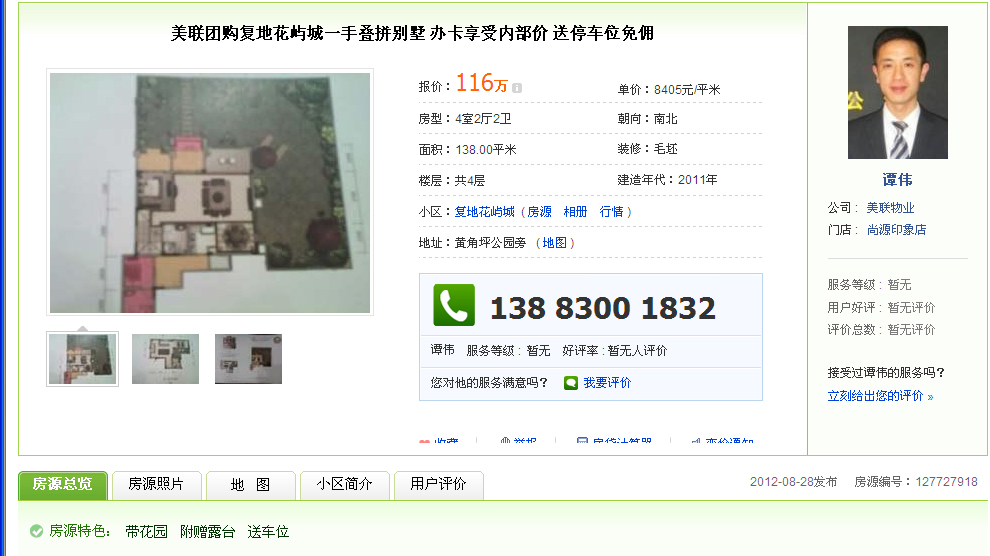Click the 我要评价 review link

pos(607,383)
